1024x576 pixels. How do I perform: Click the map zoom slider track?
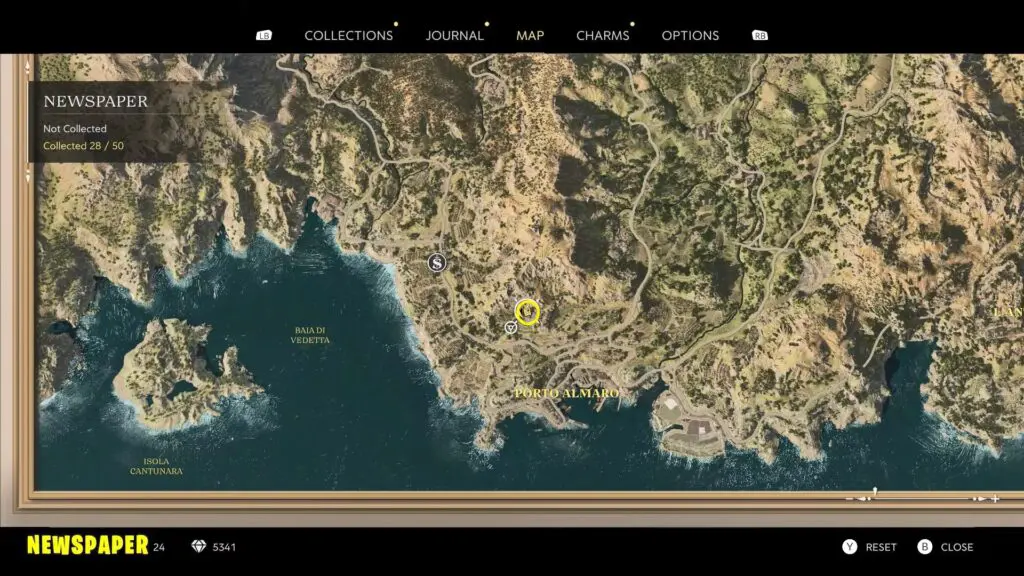(922, 498)
